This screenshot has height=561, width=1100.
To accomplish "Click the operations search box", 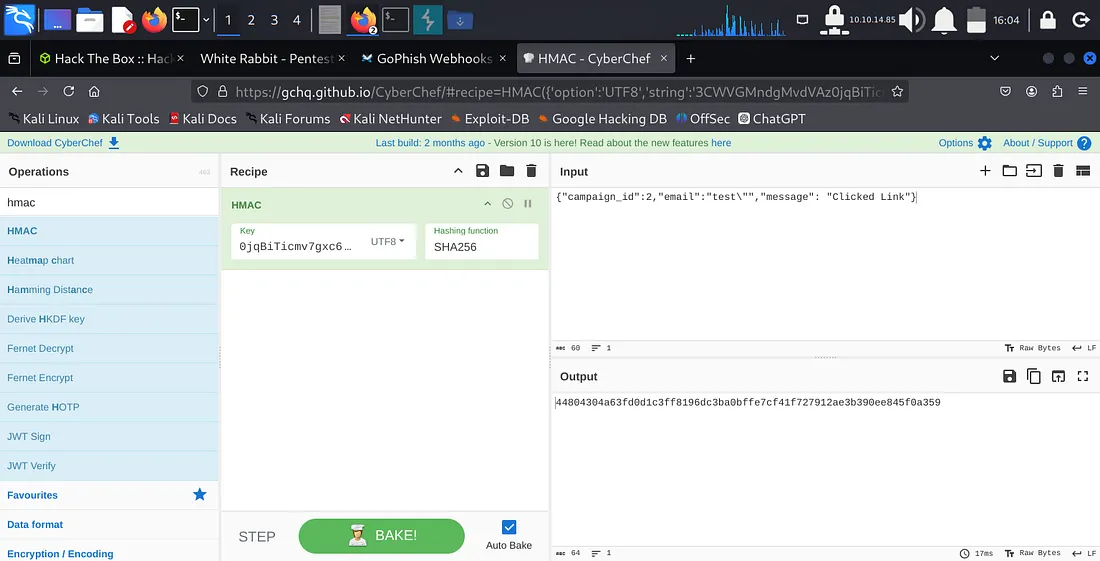I will click(x=109, y=202).
